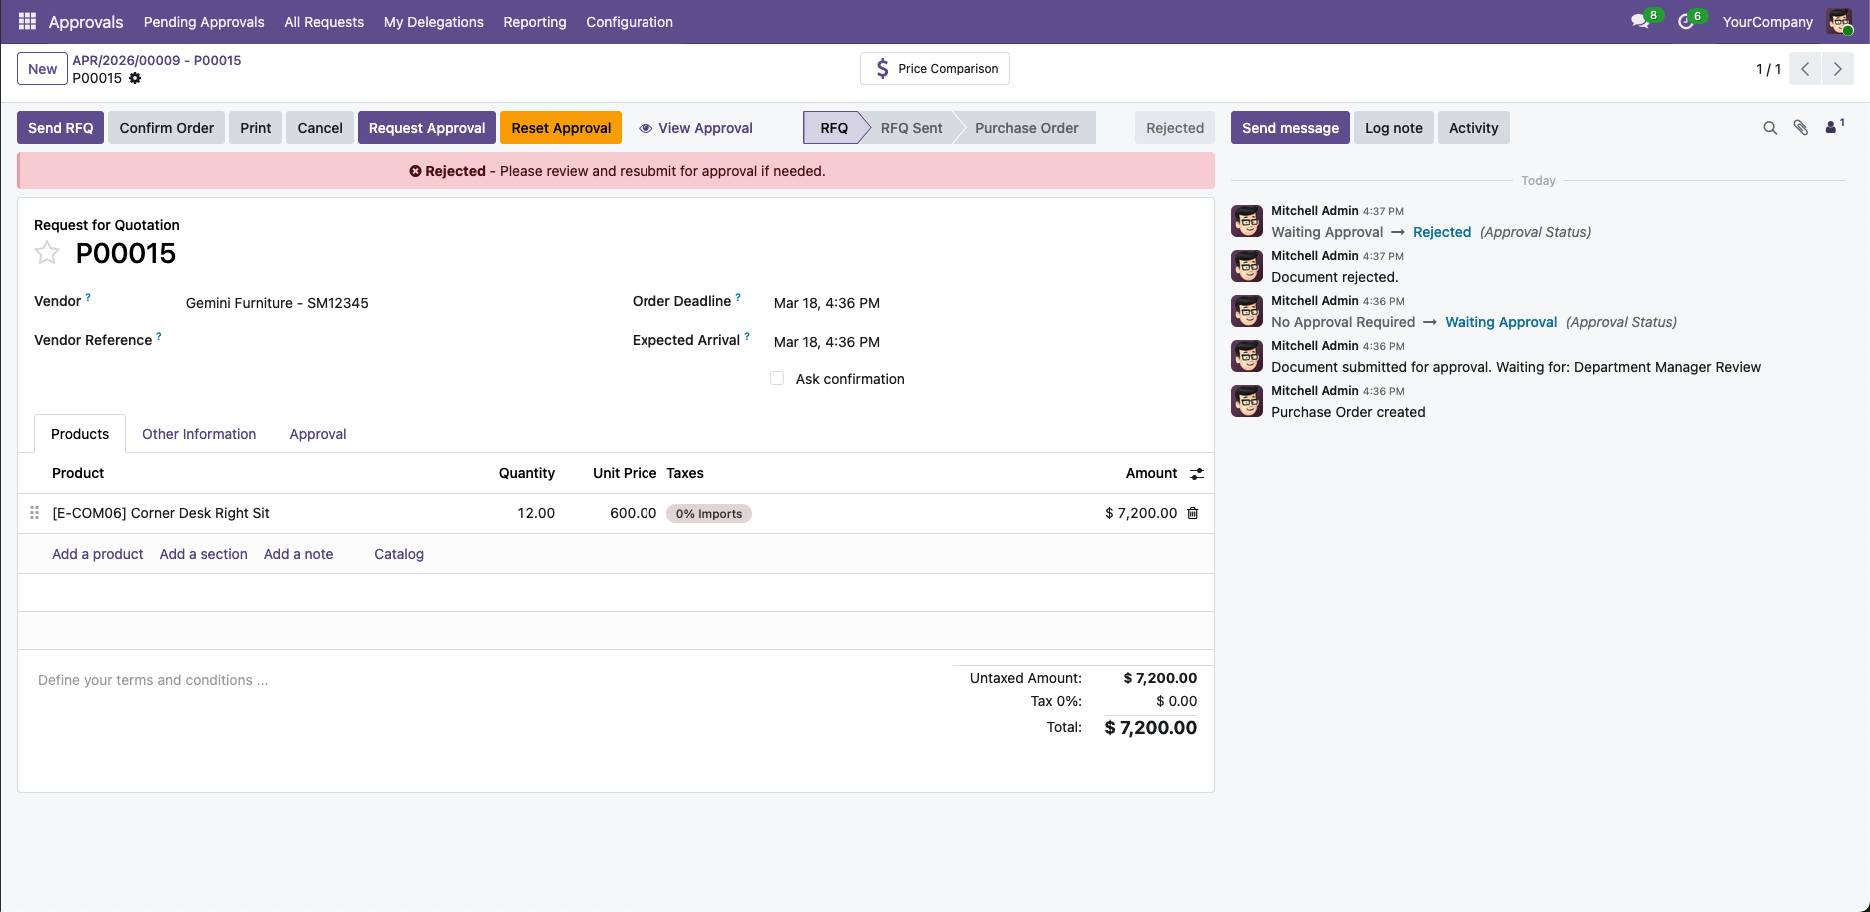1870x912 pixels.
Task: Click the terms and conditions field
Action: click(153, 680)
